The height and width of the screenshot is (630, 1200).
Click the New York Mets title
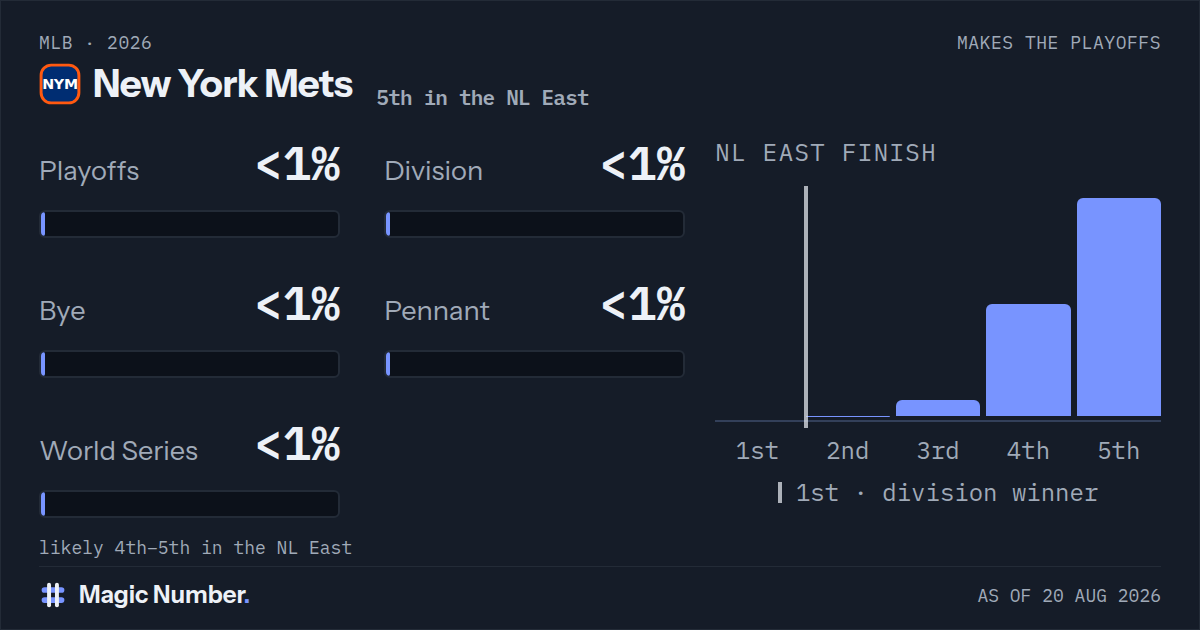(223, 84)
